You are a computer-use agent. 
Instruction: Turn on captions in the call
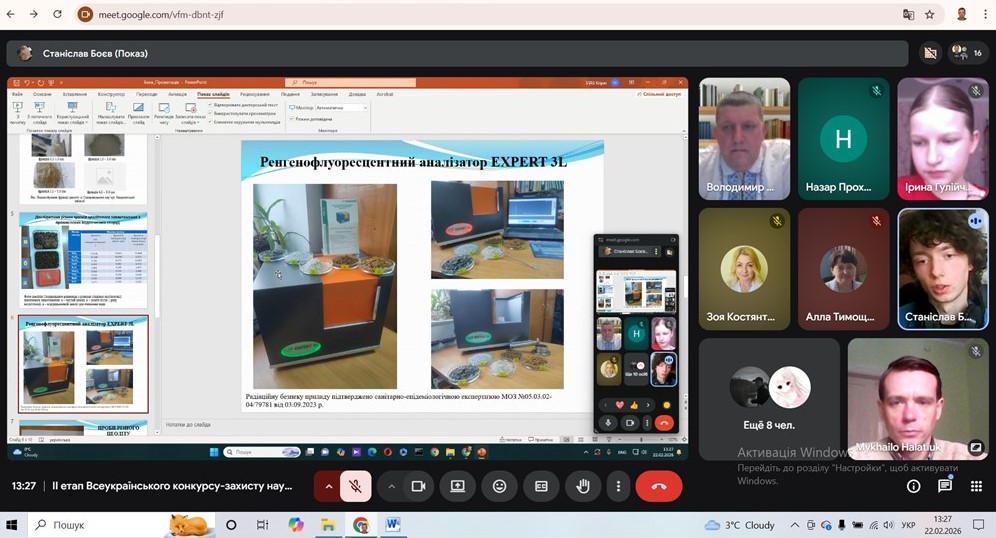(x=541, y=486)
